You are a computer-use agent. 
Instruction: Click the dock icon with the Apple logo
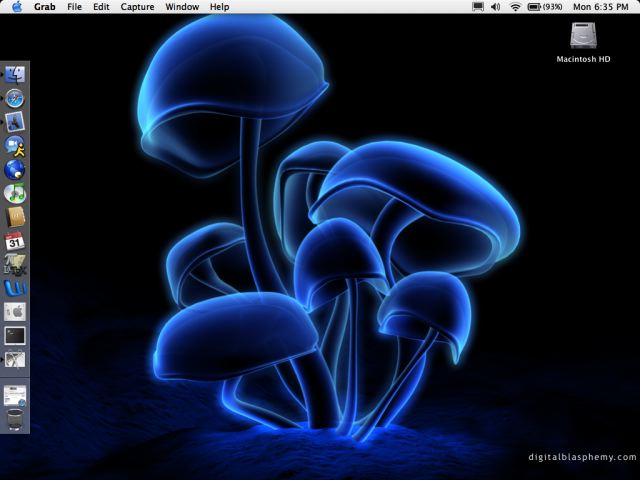pyautogui.click(x=15, y=312)
